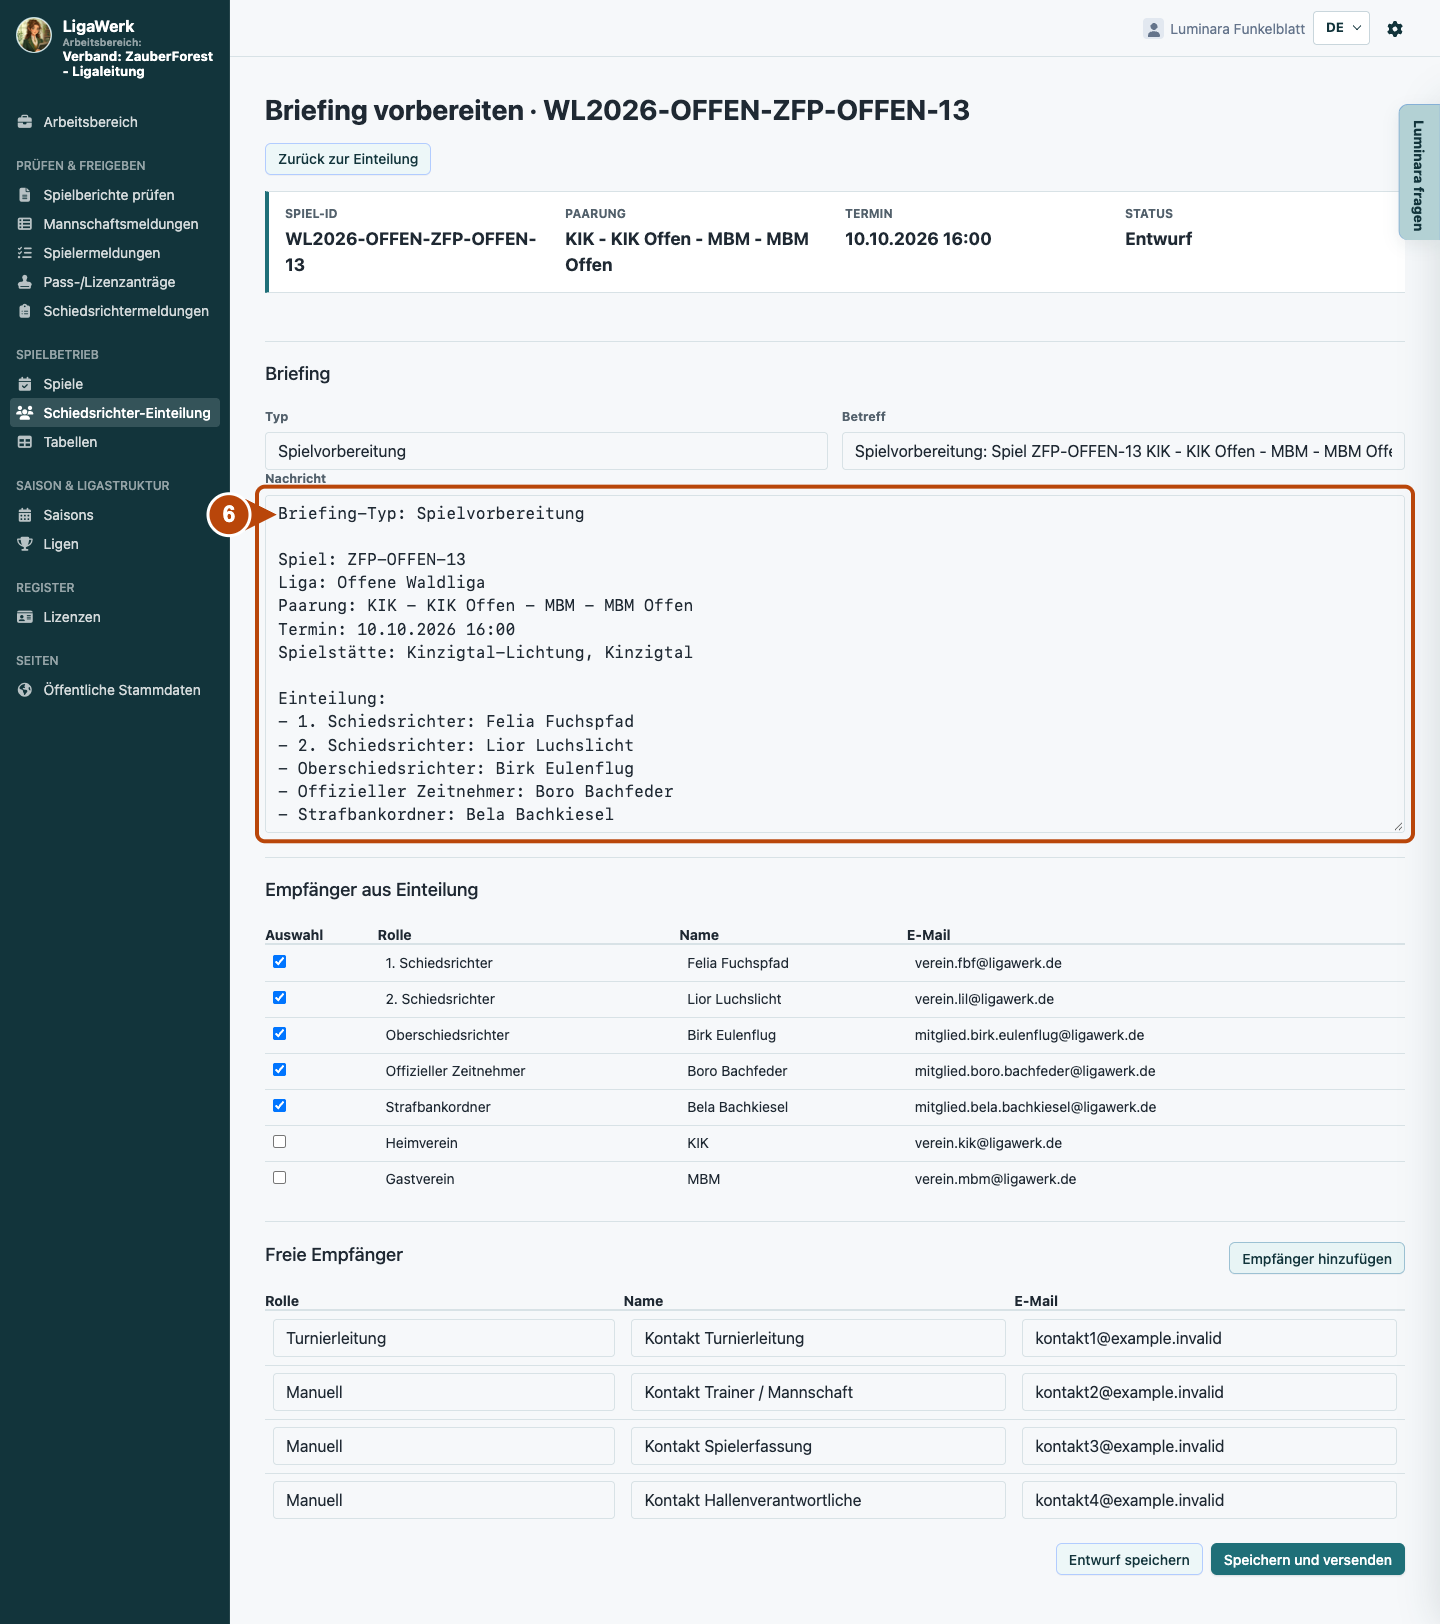Click the user avatar icon beside Luminara Funkelblatt
1440x1624 pixels.
pos(1153,29)
